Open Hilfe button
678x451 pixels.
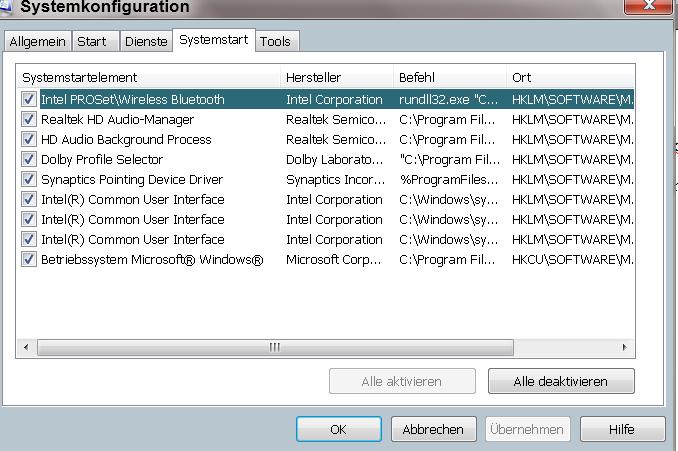click(622, 429)
